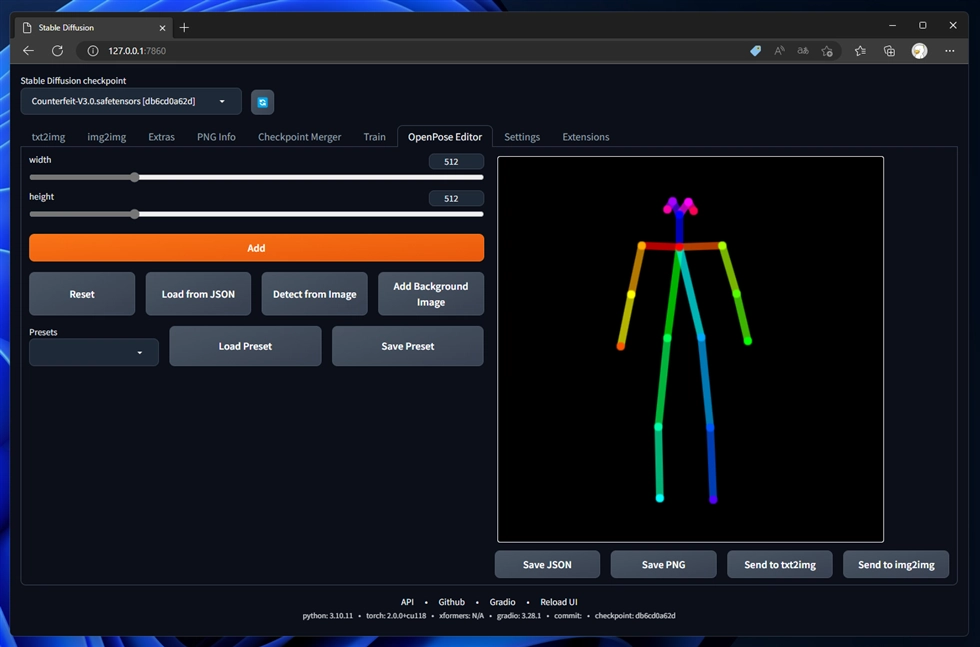This screenshot has height=647, width=980.
Task: Open the browser profile avatar
Action: click(919, 51)
